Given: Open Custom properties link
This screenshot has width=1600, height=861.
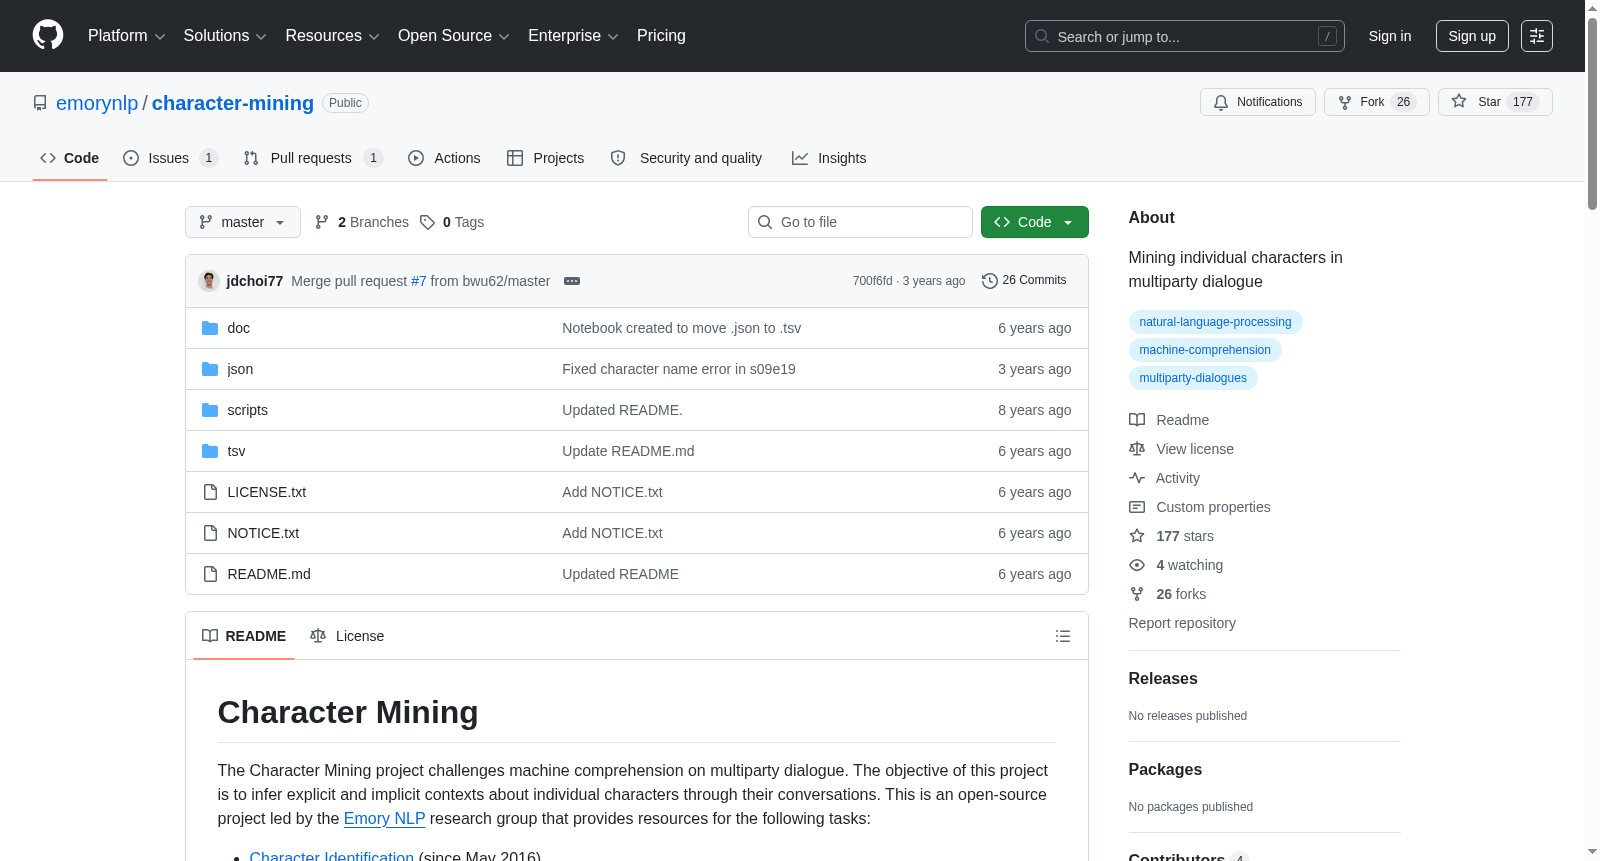Looking at the screenshot, I should (x=1200, y=507).
